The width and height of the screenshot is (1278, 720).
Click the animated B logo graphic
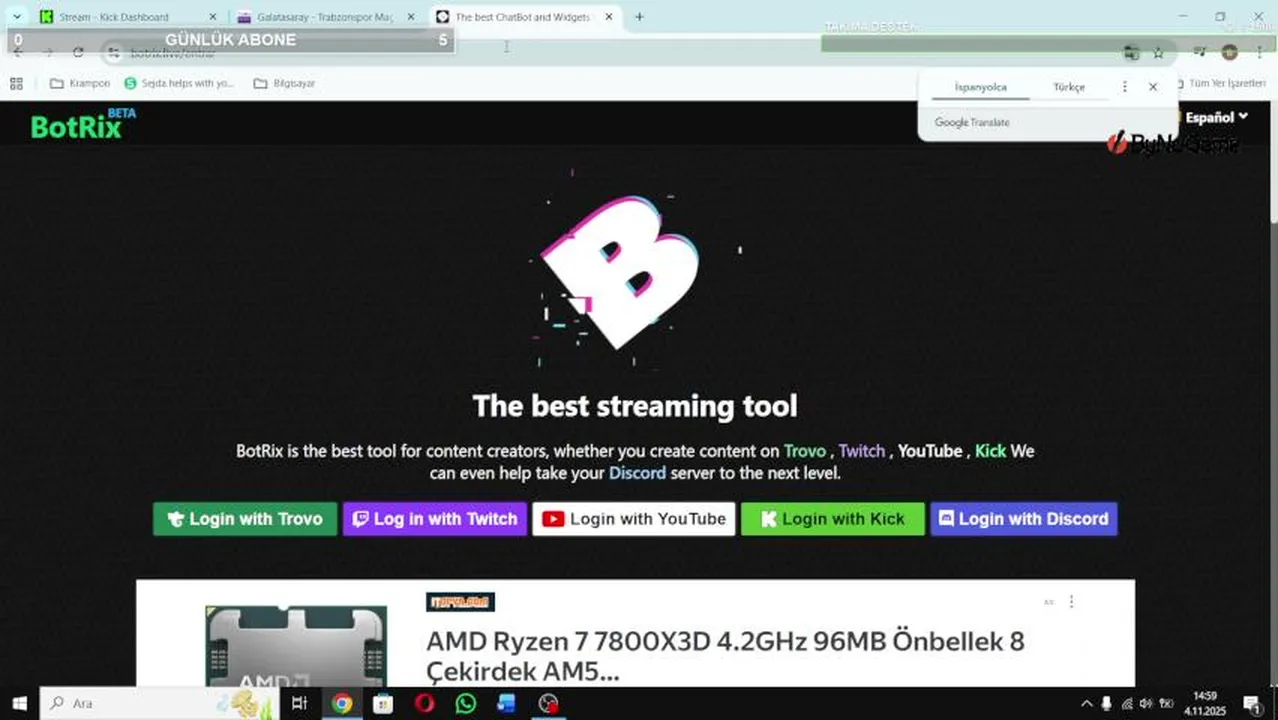point(620,272)
